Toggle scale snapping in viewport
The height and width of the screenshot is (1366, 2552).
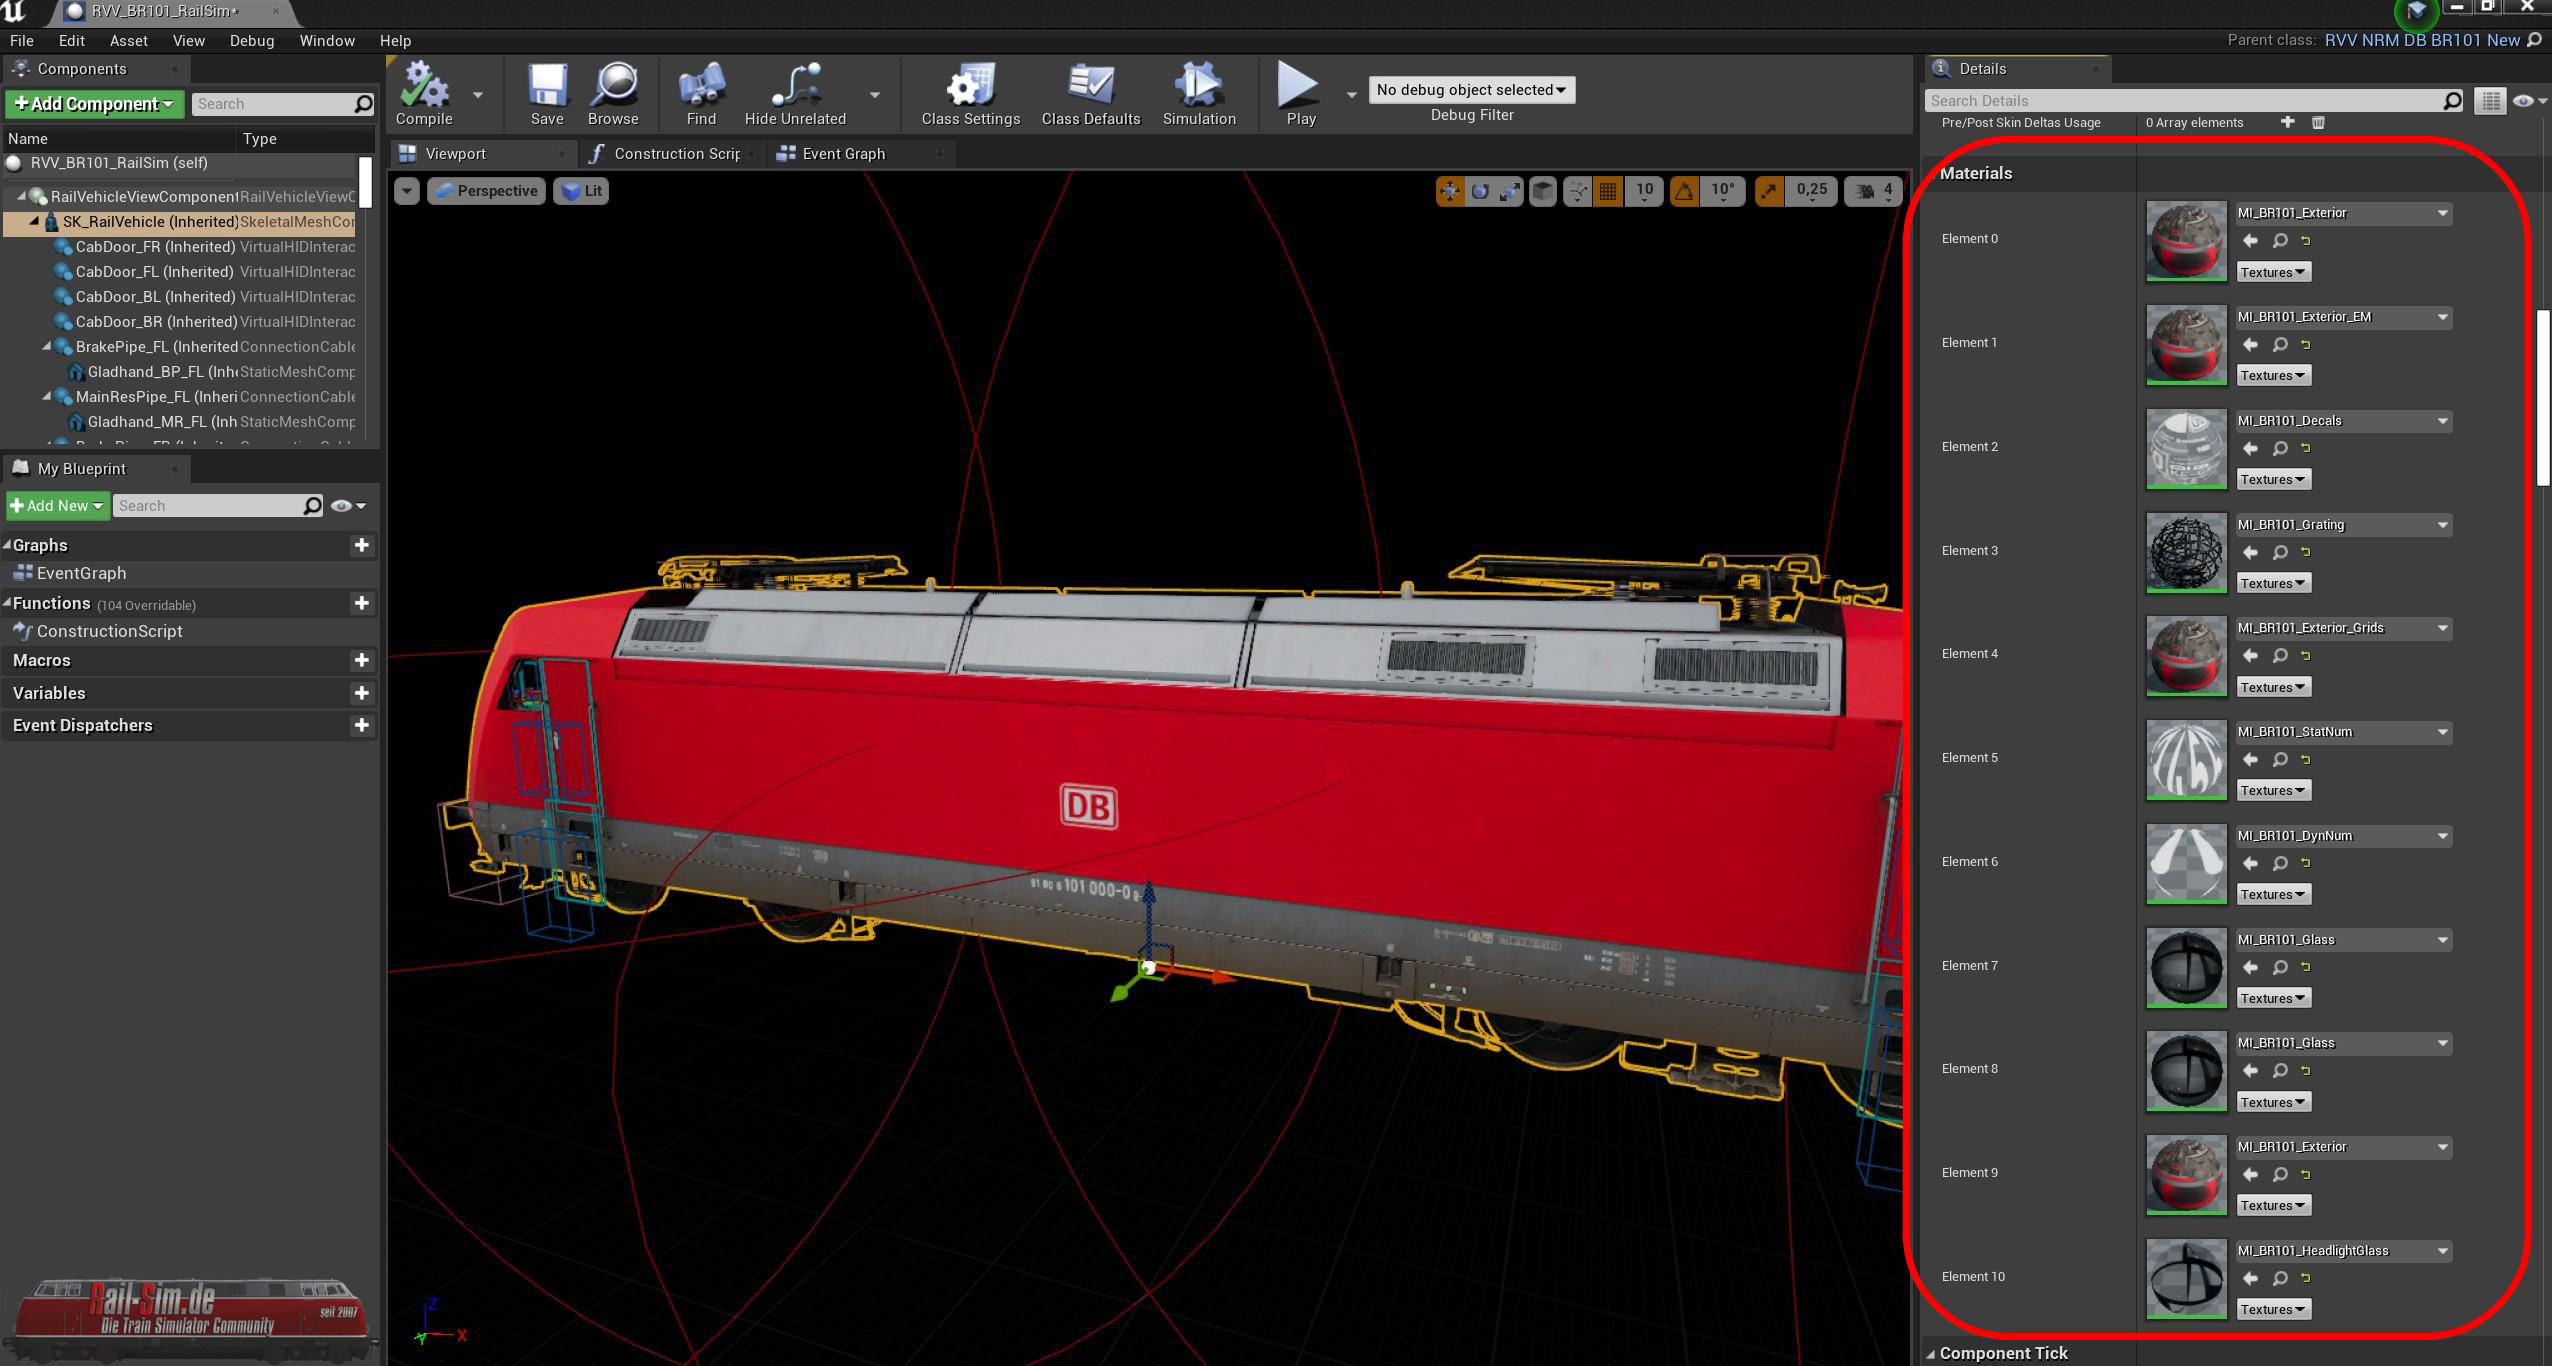[1769, 191]
